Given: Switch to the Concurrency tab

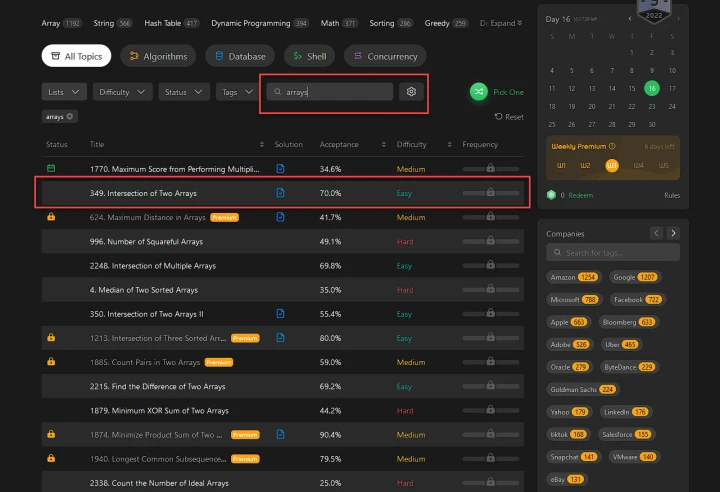Looking at the screenshot, I should [385, 56].
